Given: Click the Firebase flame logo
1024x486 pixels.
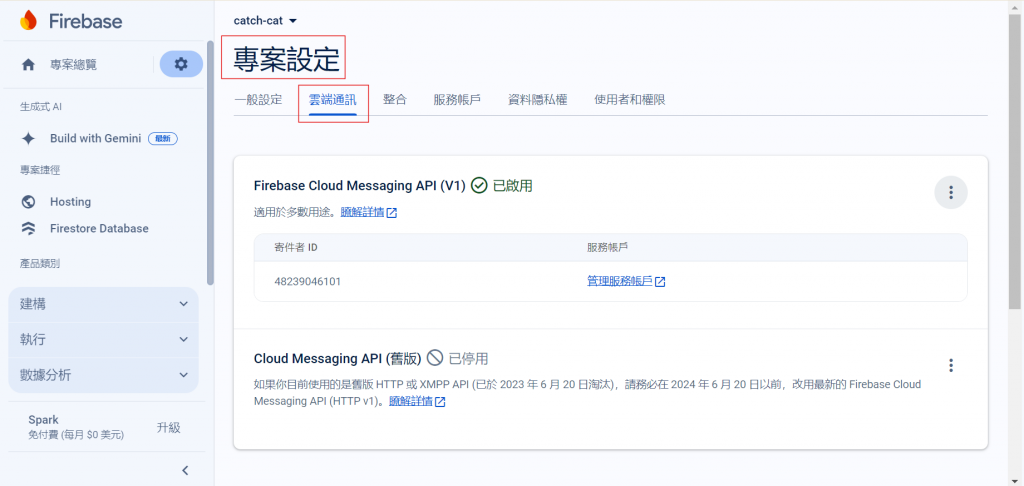Looking at the screenshot, I should [x=29, y=21].
